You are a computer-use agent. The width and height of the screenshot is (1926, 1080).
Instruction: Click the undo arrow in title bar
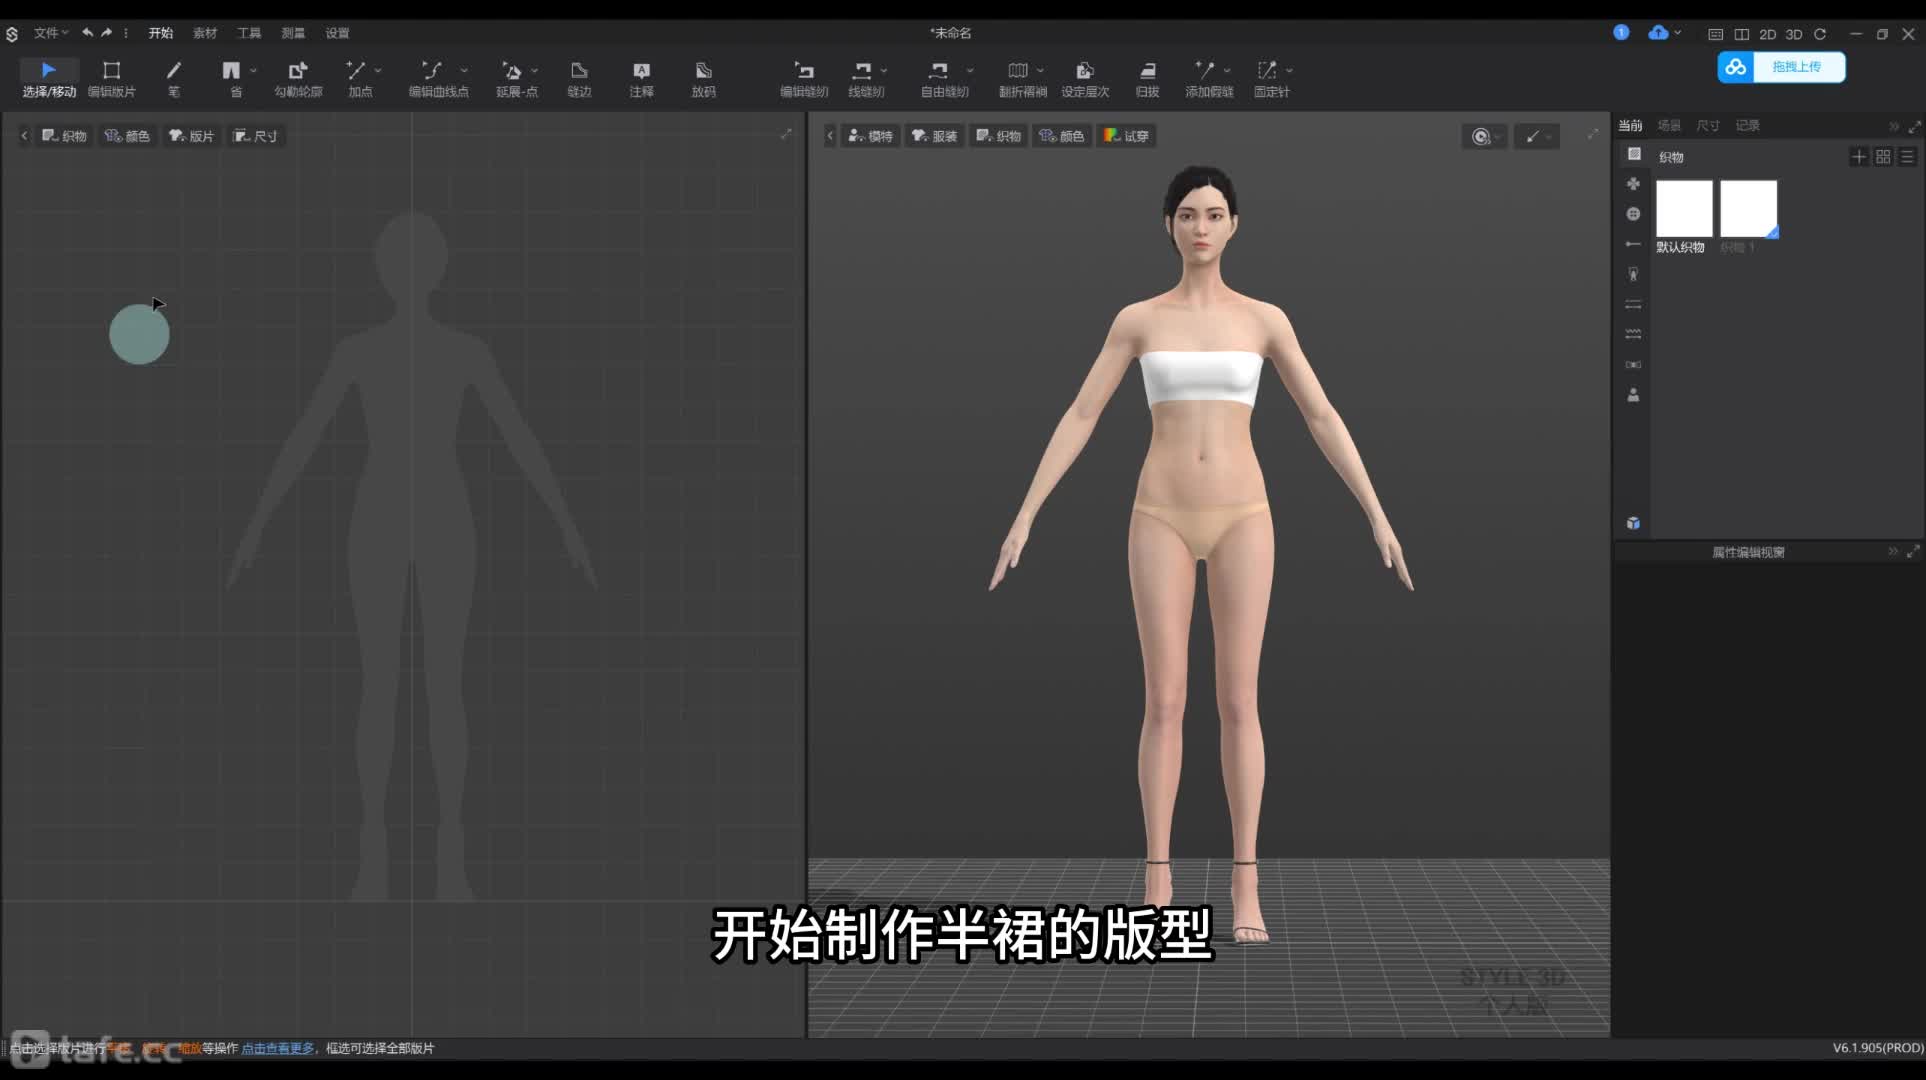[x=88, y=33]
